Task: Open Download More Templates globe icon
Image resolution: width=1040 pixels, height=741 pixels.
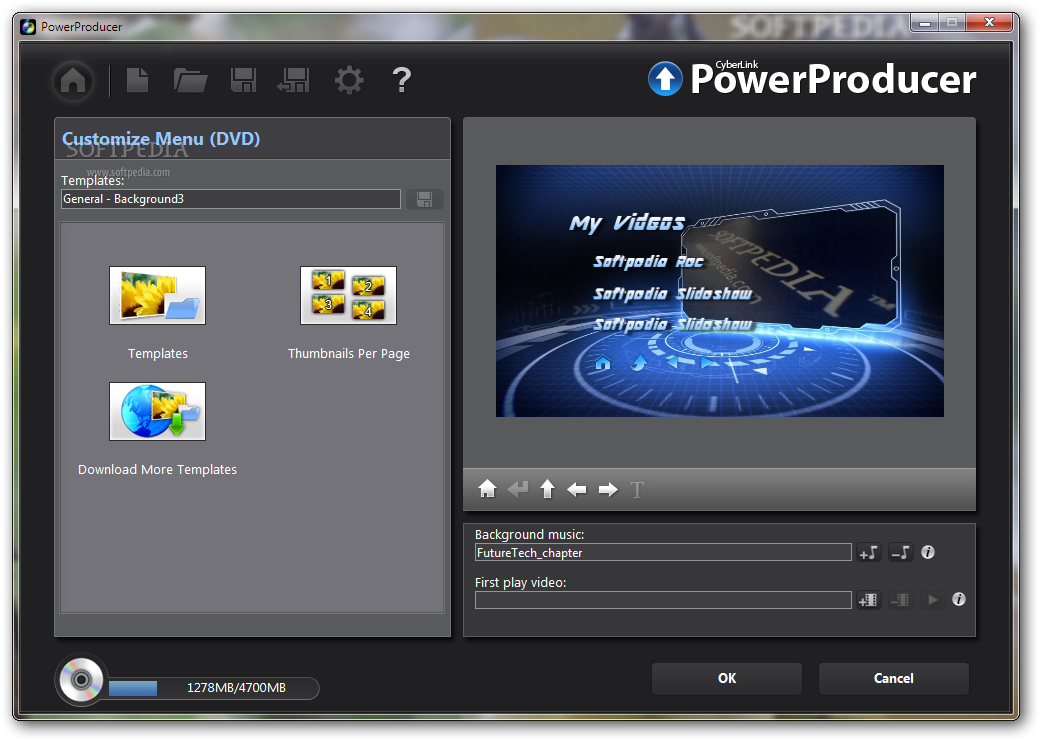Action: click(x=157, y=411)
